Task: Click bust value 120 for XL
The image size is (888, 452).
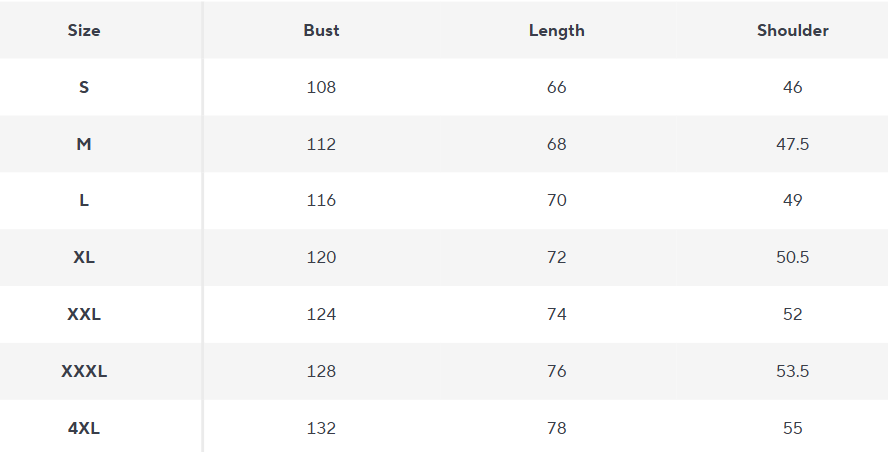Action: click(x=321, y=257)
